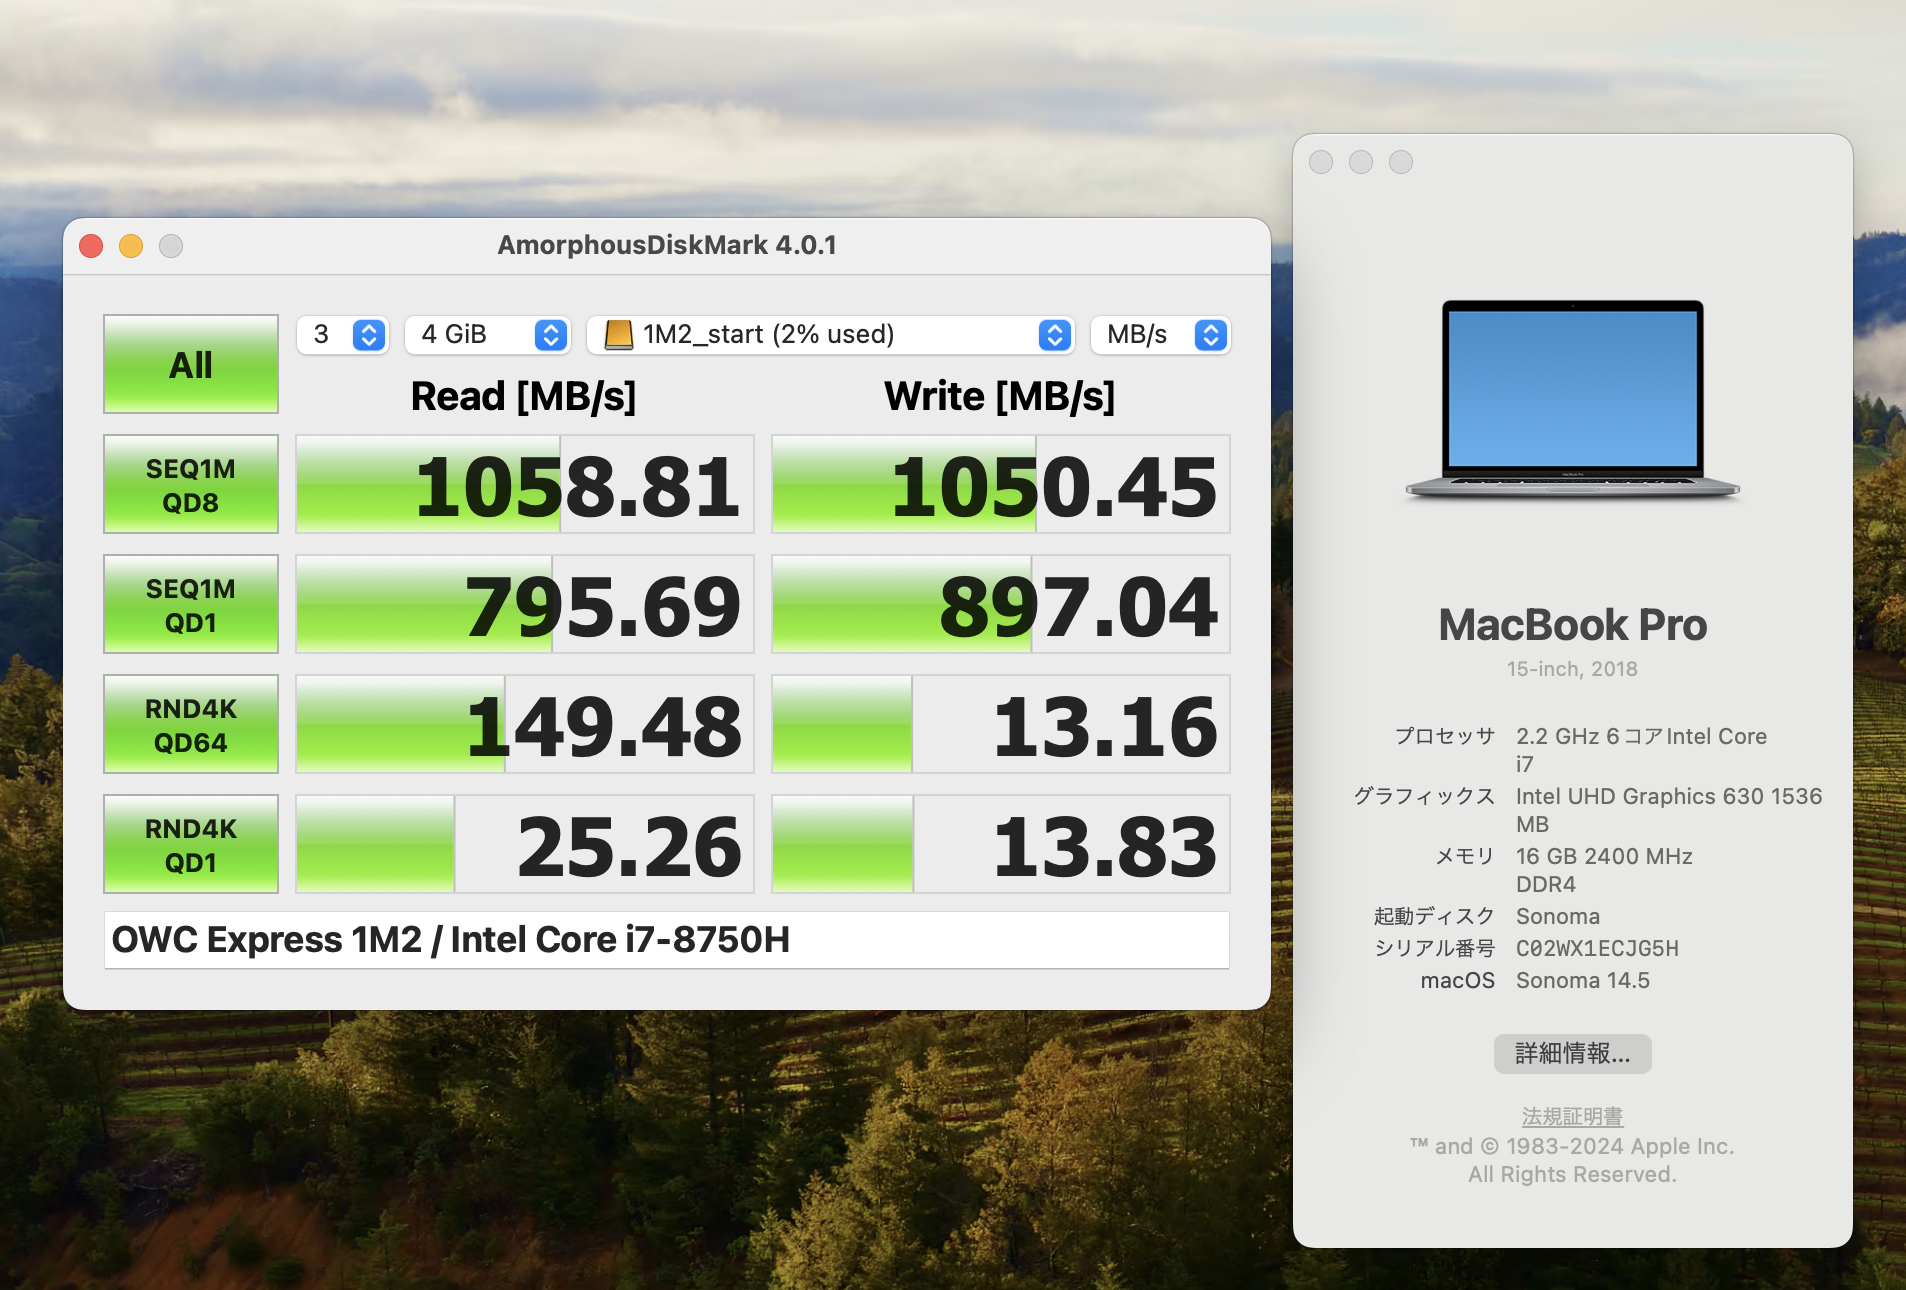Click the SEQ1M QD8 write result 1050.45
Viewport: 1906px width, 1290px height.
tap(1001, 485)
